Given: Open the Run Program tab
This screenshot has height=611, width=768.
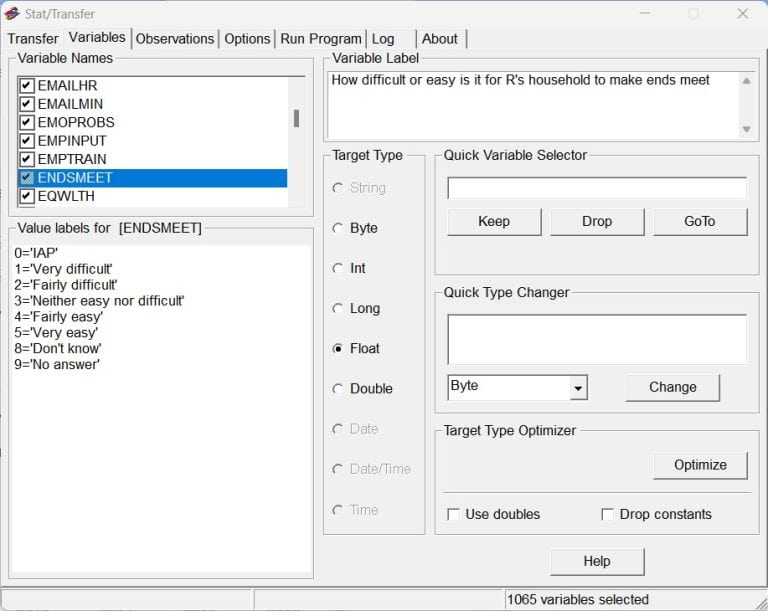Looking at the screenshot, I should 320,39.
